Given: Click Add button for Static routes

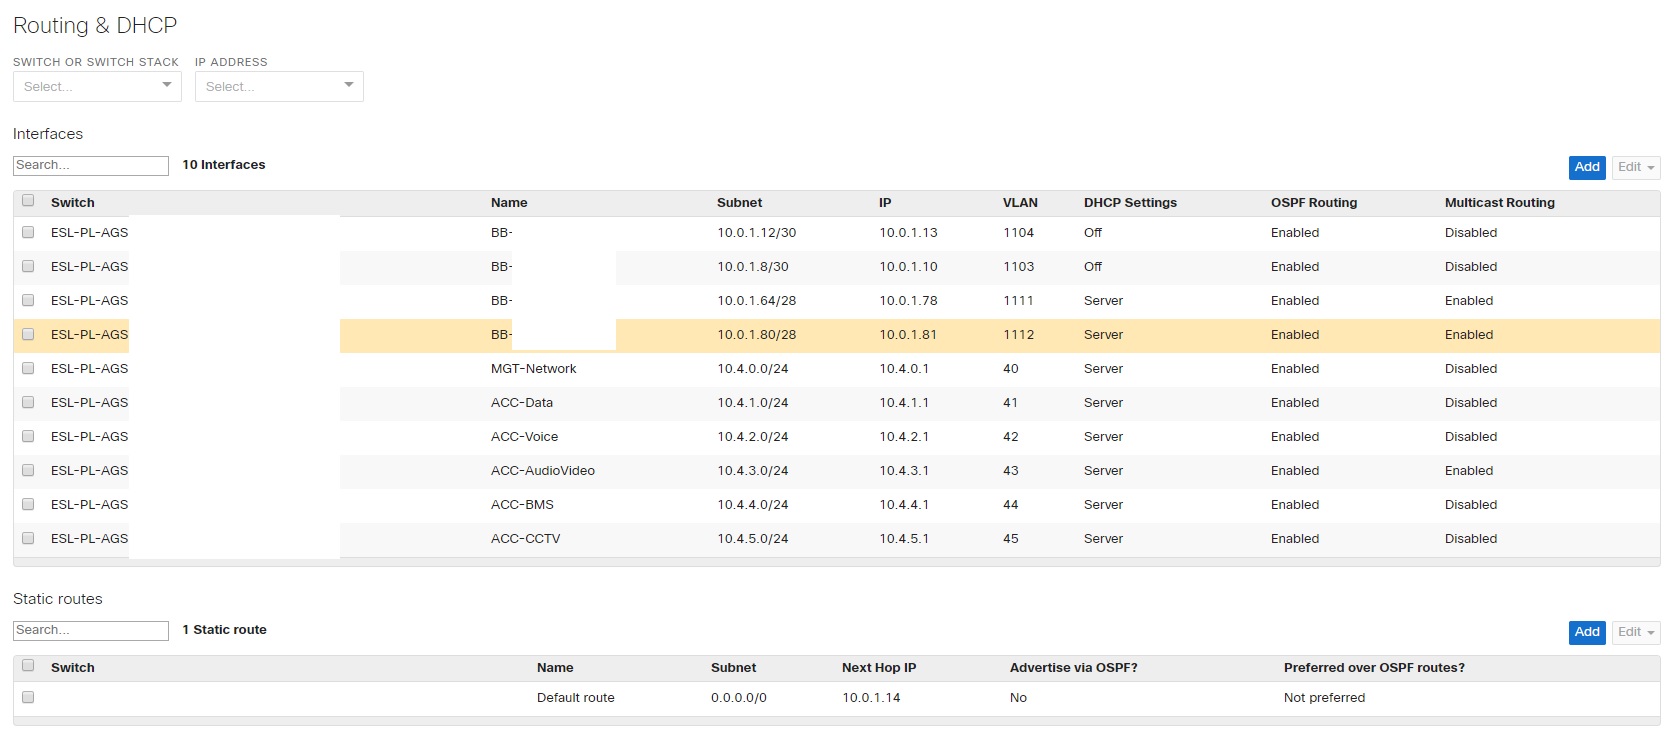Looking at the screenshot, I should (1586, 632).
